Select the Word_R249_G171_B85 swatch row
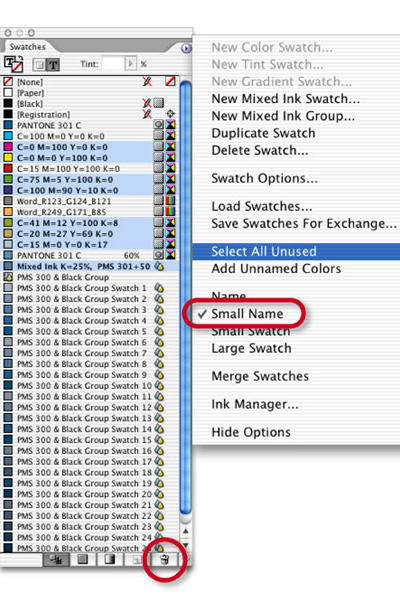 point(90,211)
